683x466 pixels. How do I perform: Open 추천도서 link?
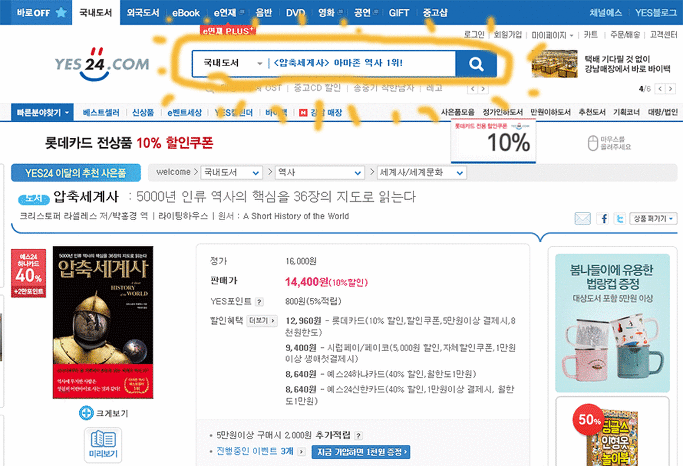pyautogui.click(x=592, y=112)
